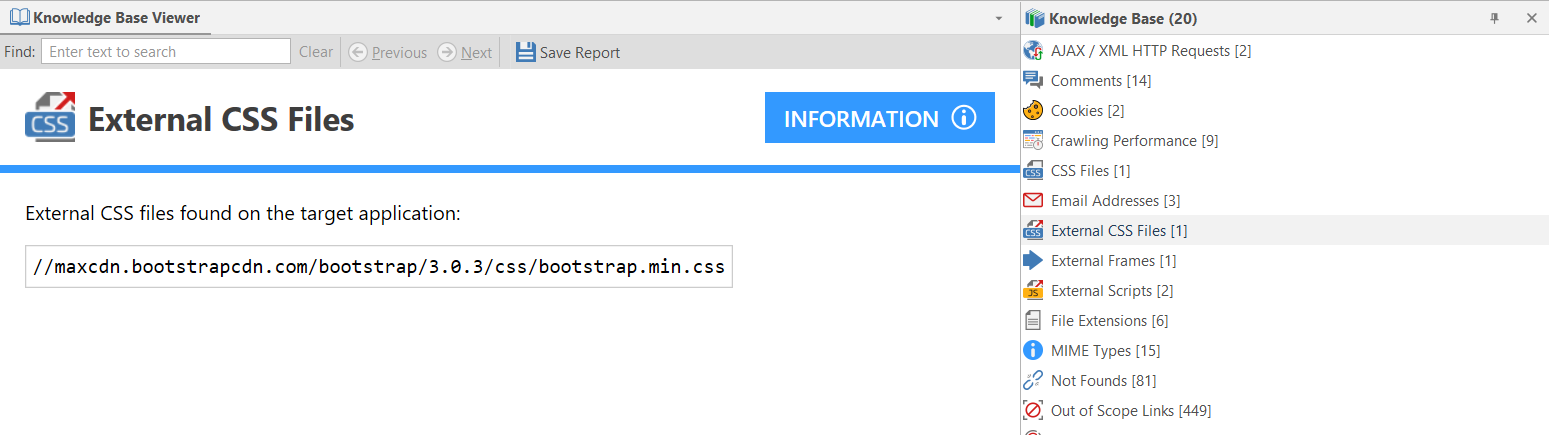Click the Out of Scope Links icon
1549x435 pixels.
pos(1033,411)
